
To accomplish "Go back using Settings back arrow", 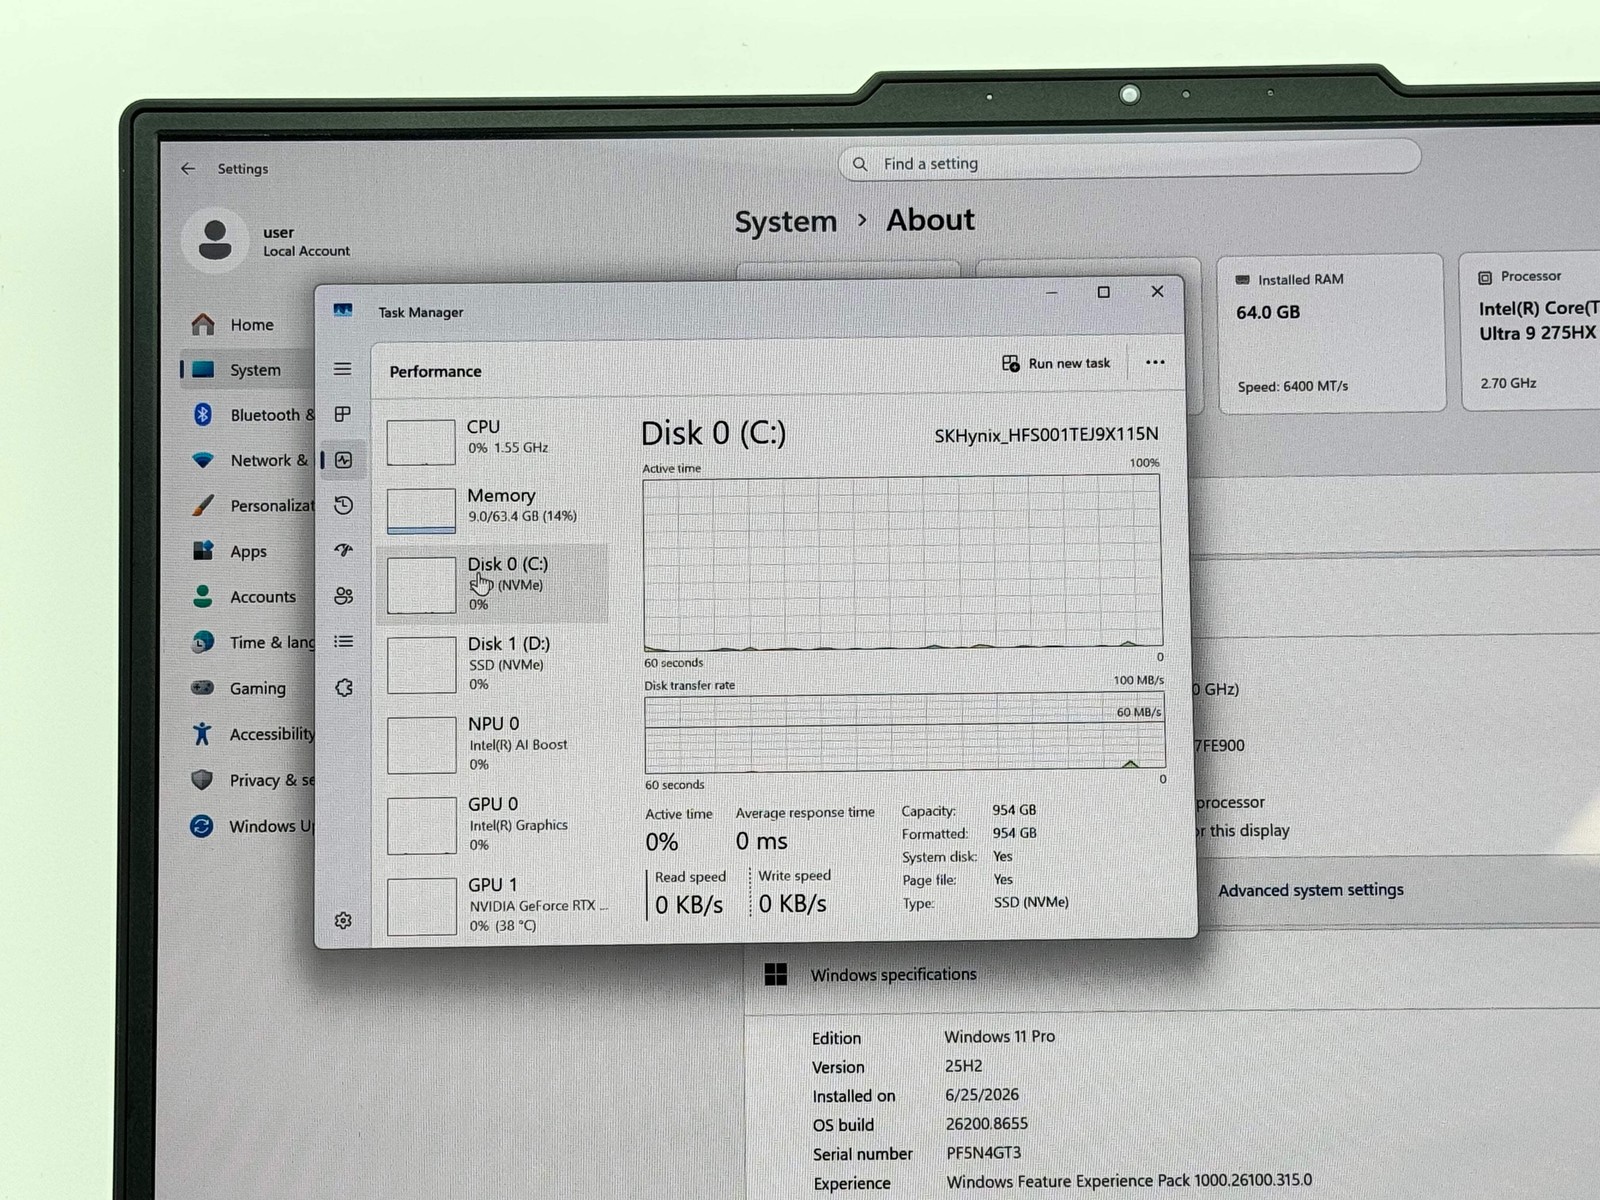I will click(x=188, y=169).
